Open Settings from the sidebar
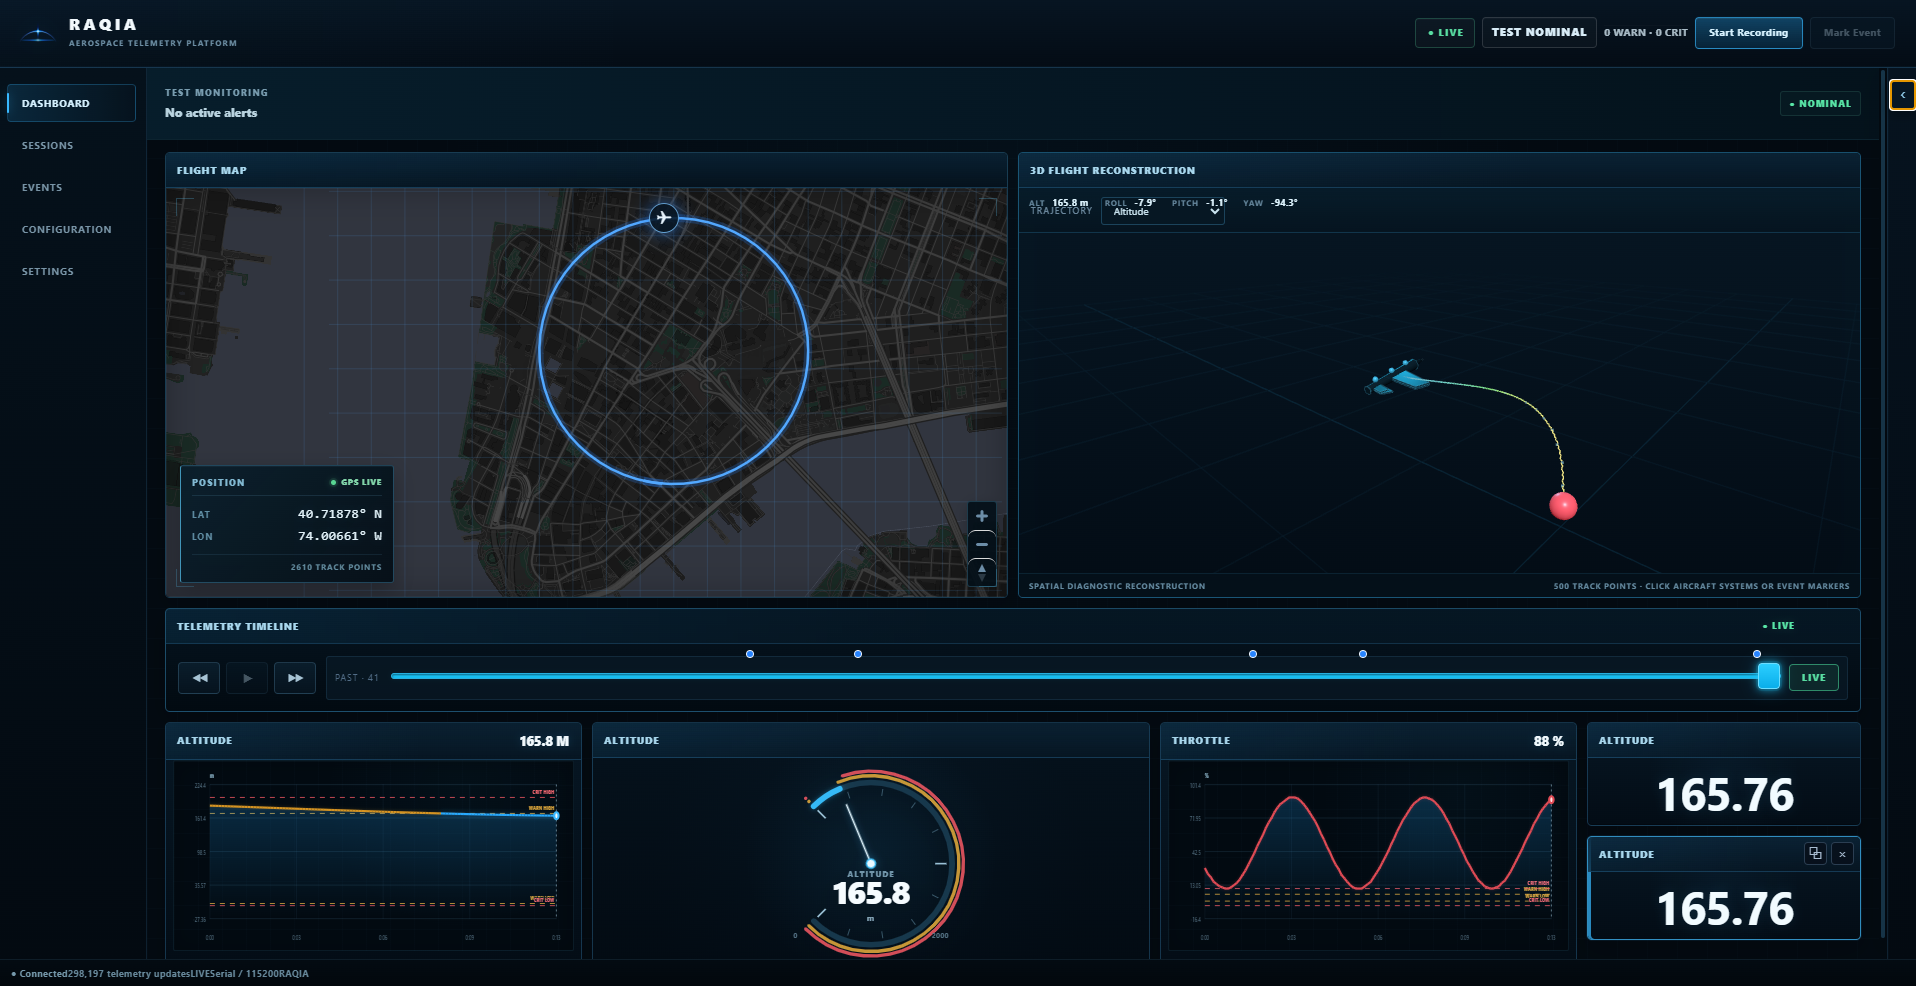Viewport: 1916px width, 986px height. (71, 271)
